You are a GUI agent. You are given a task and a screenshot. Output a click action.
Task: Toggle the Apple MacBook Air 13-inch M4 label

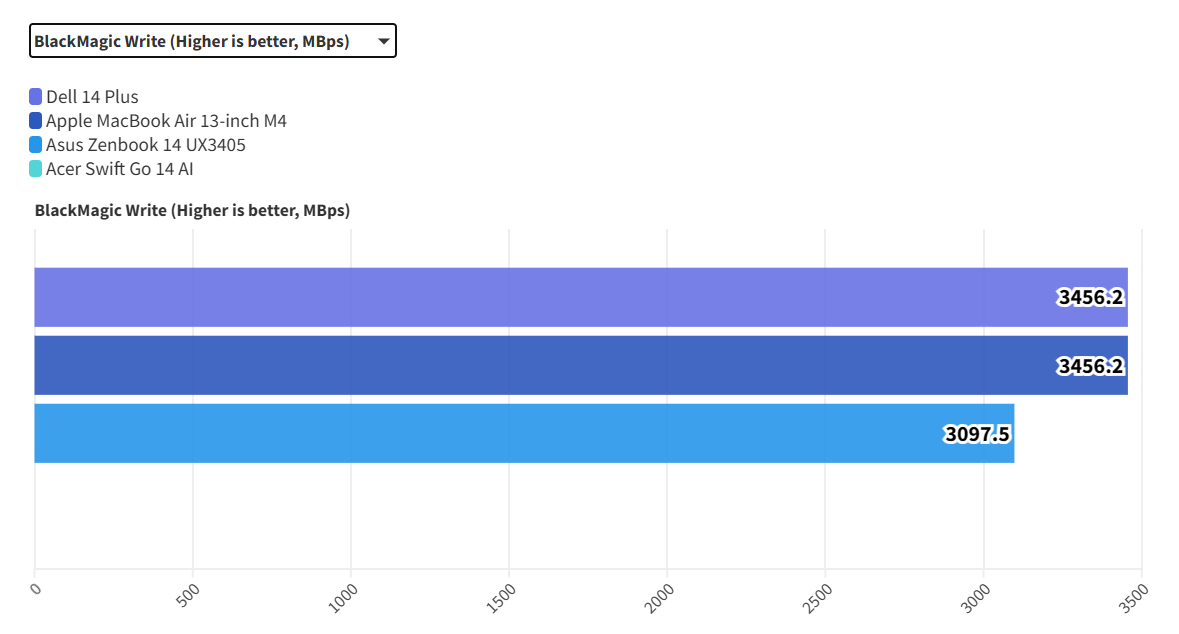pyautogui.click(x=166, y=121)
